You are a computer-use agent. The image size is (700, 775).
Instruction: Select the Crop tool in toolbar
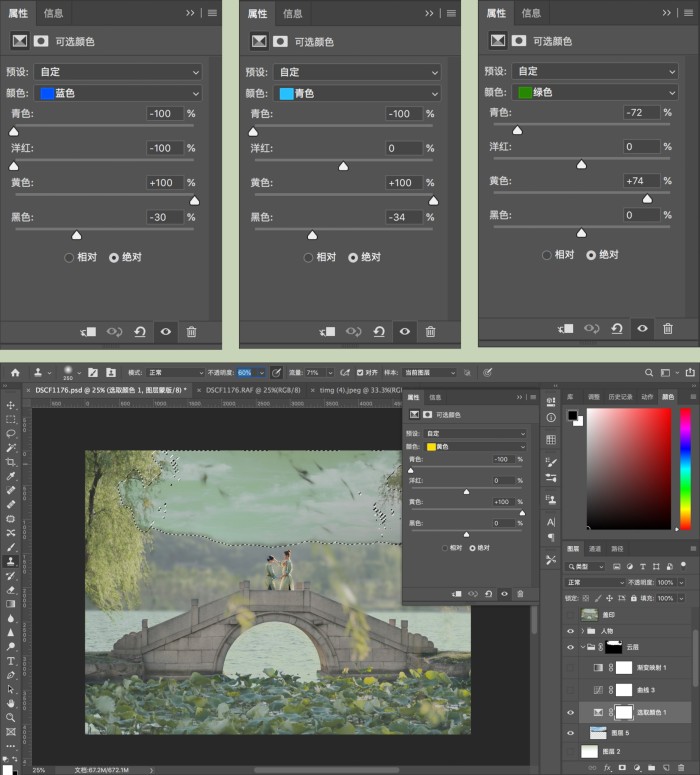(x=10, y=462)
